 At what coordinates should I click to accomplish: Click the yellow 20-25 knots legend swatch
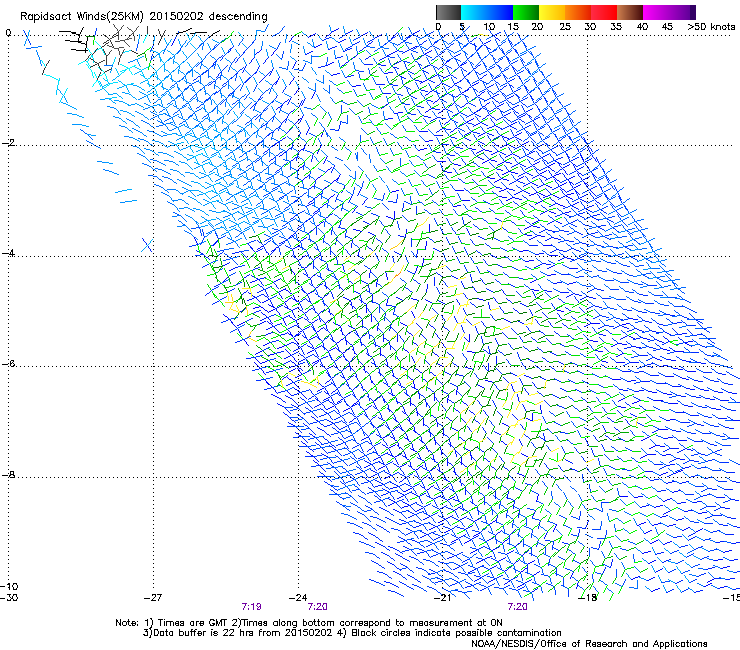pos(552,12)
